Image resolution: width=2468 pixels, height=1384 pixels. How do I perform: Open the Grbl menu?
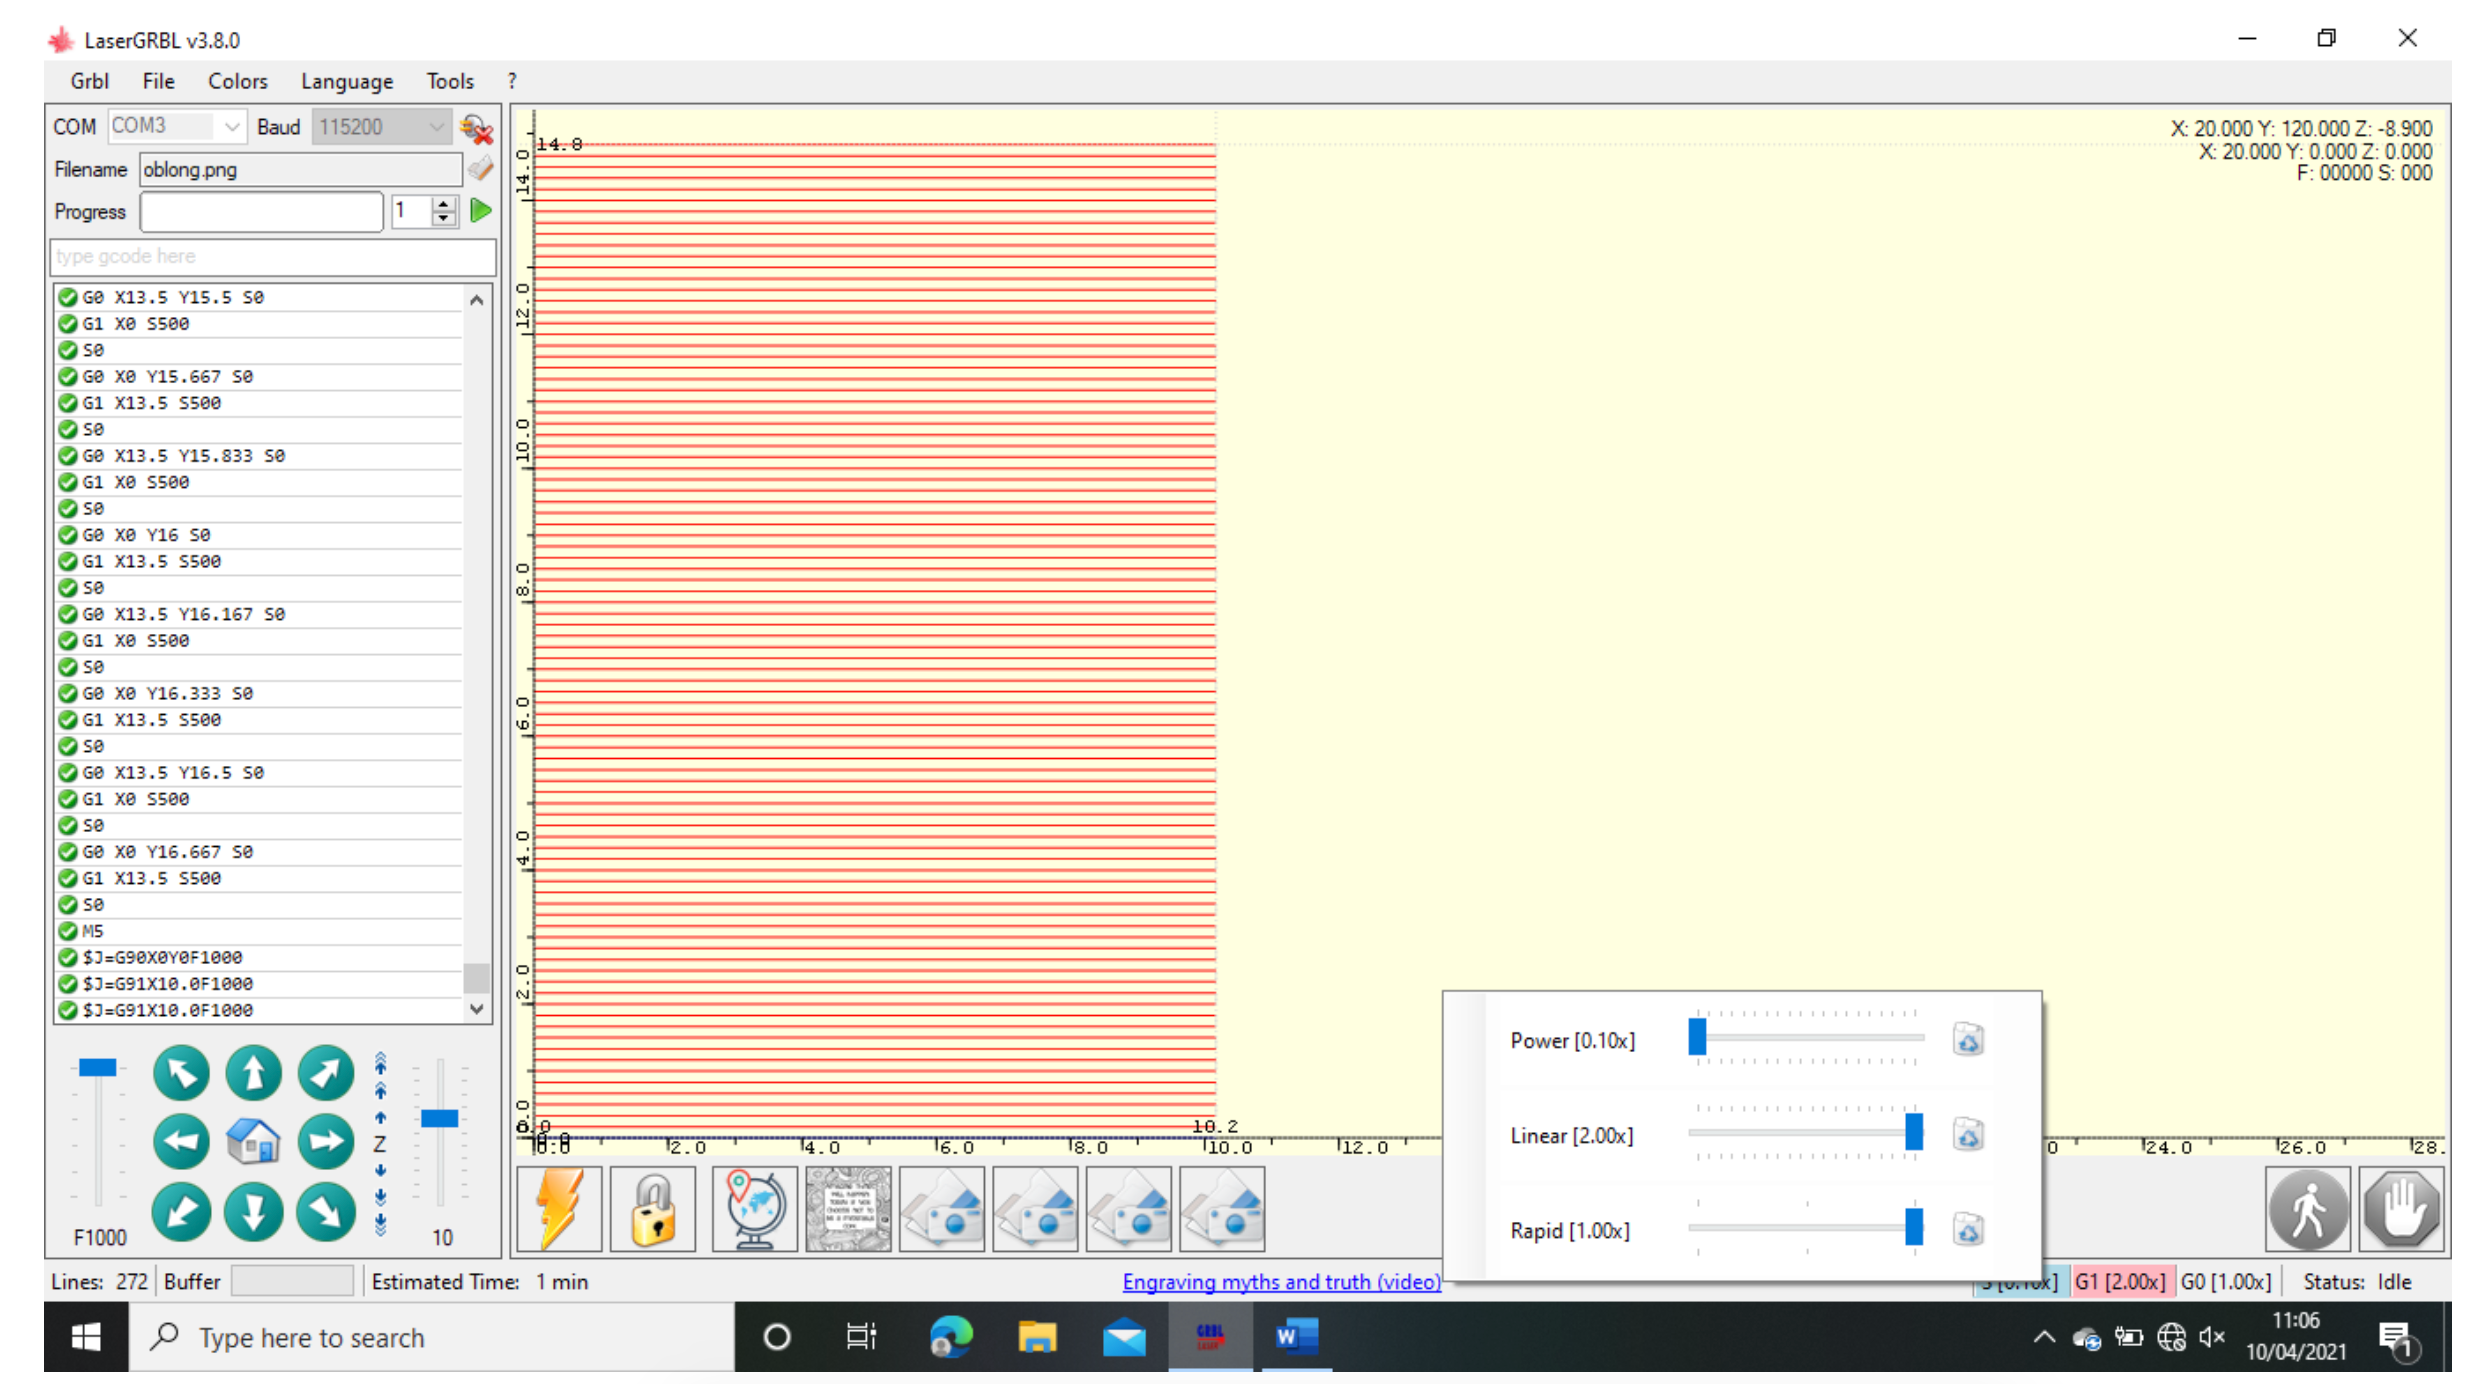90,81
